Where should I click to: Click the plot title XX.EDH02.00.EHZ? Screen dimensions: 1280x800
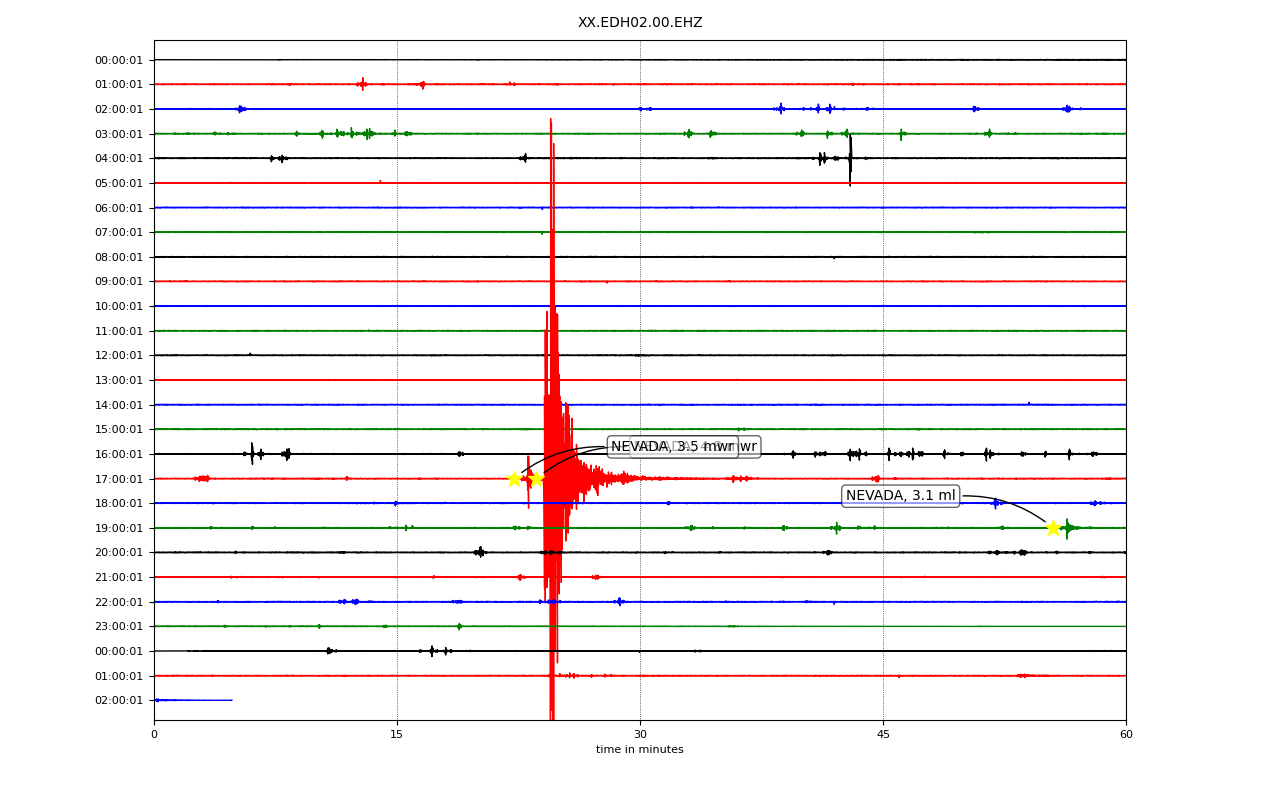point(640,22)
